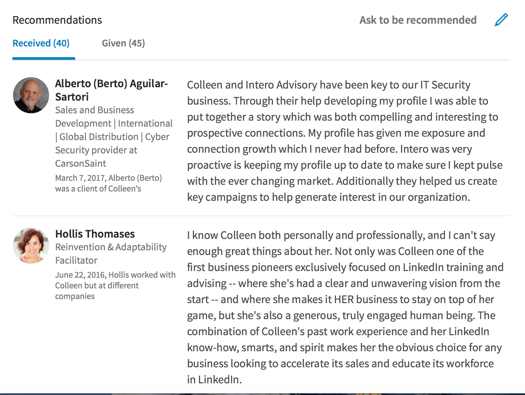This screenshot has width=525, height=395.
Task: Click 'was a client of Colleen's' text
Action: (98, 188)
